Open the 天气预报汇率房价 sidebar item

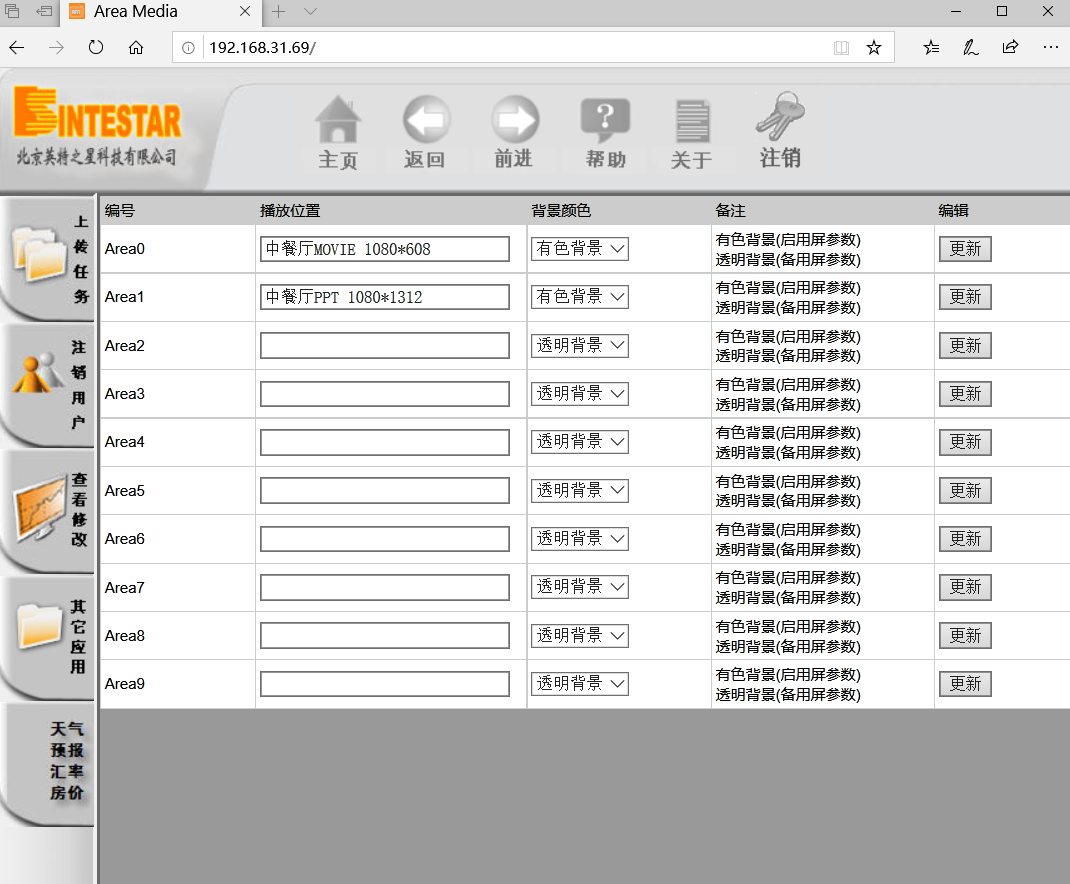(48, 762)
